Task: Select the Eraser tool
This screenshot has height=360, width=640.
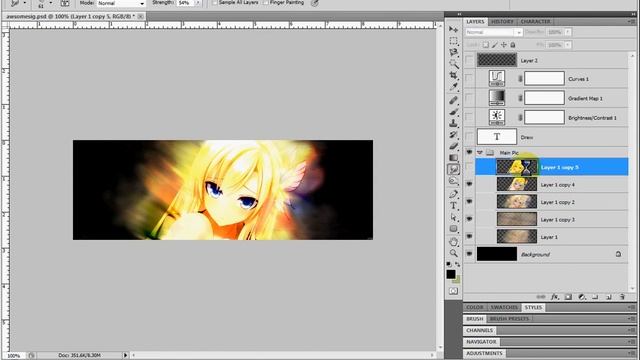Action: pyautogui.click(x=453, y=146)
